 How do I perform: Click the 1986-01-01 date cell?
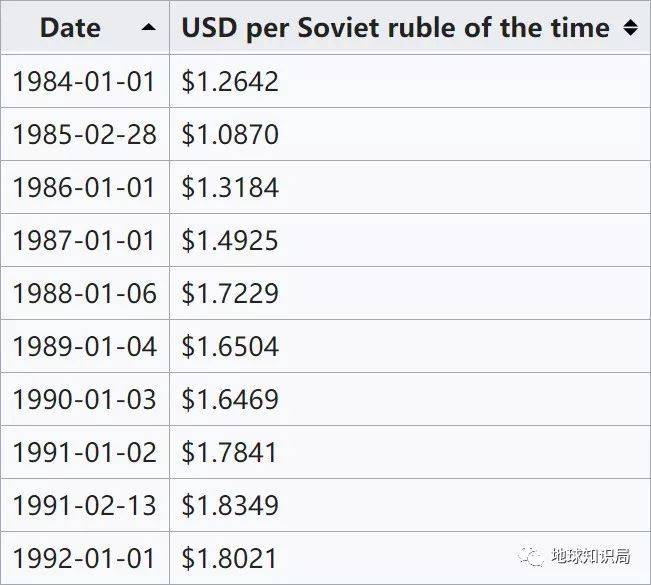click(85, 187)
